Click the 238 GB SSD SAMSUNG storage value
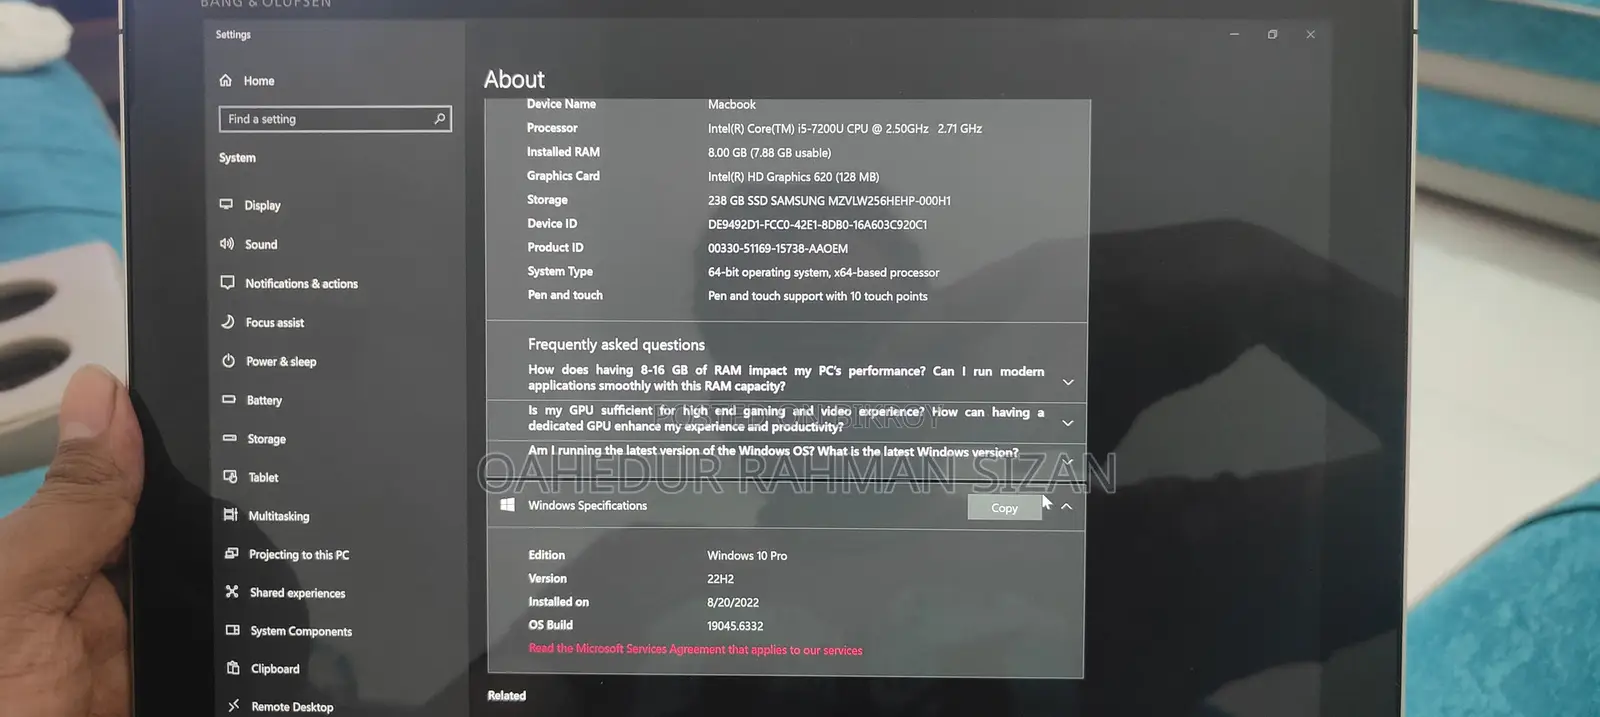 [x=829, y=201]
